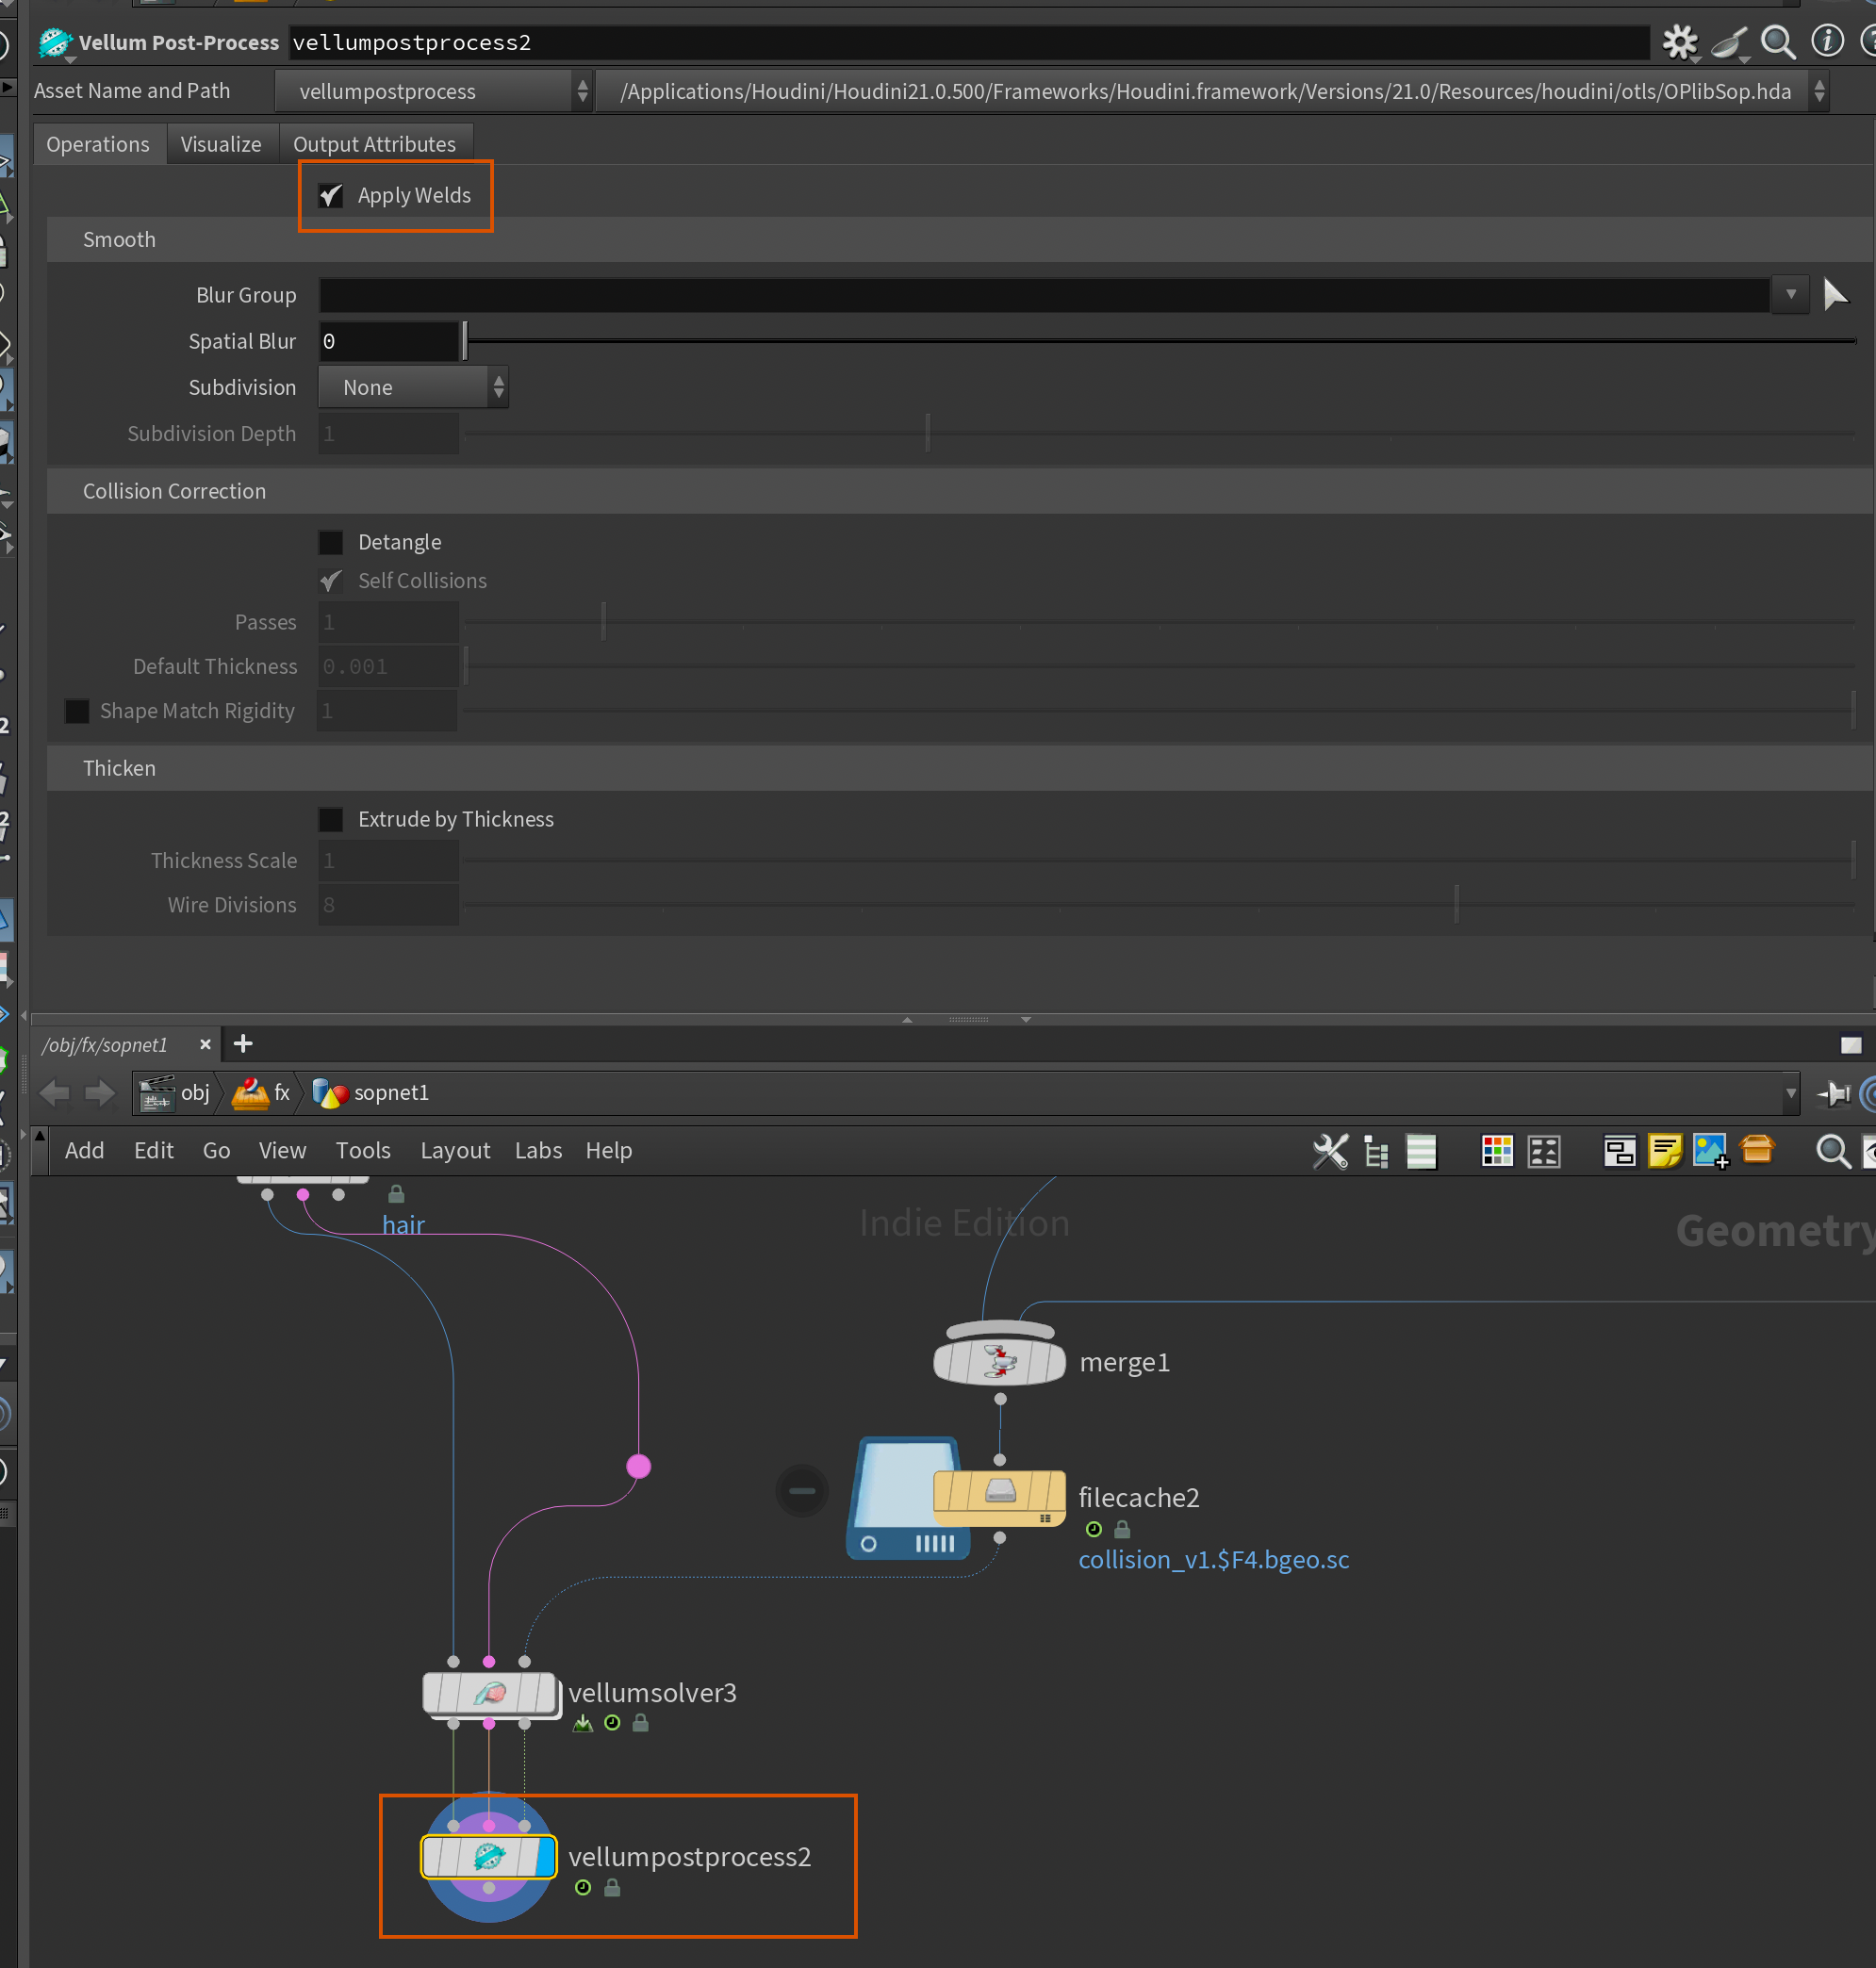Click the network box icon
This screenshot has height=1968, width=1876.
click(x=1619, y=1151)
